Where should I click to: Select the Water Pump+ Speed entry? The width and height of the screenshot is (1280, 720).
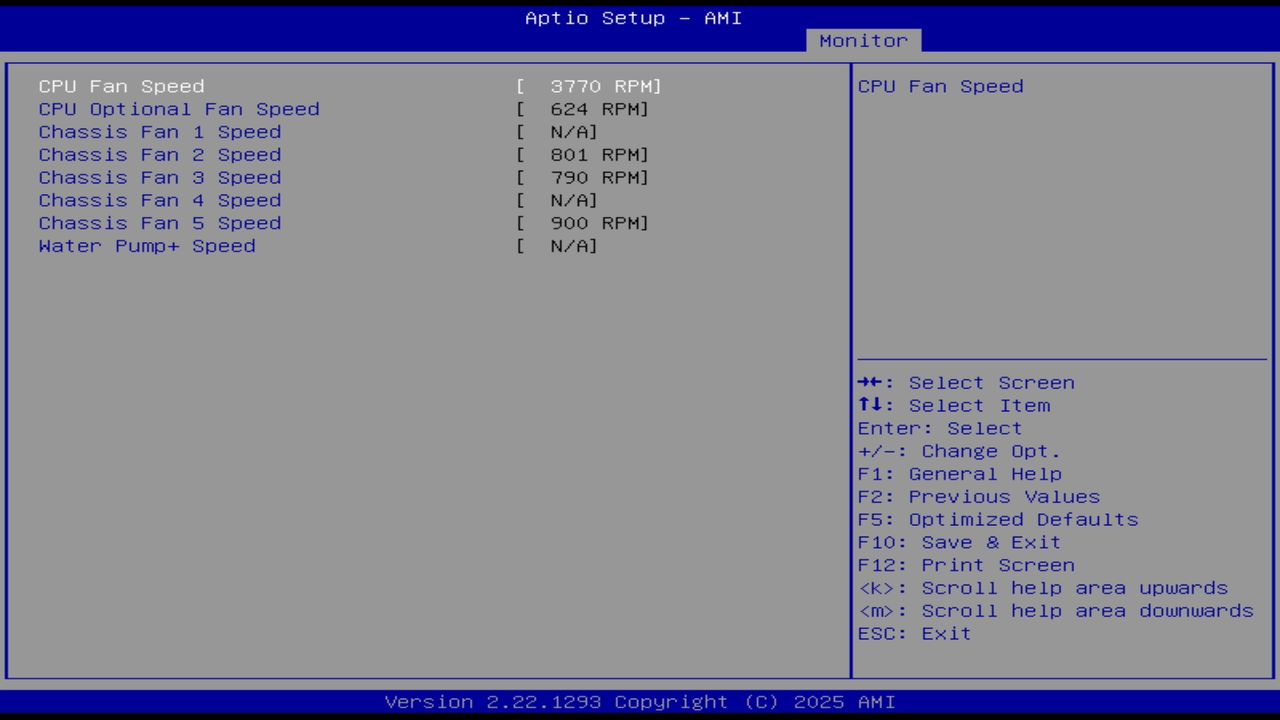147,246
